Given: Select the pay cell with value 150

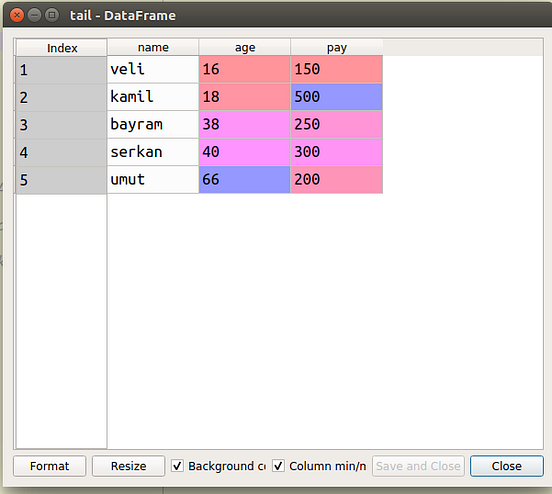Looking at the screenshot, I should [x=337, y=69].
